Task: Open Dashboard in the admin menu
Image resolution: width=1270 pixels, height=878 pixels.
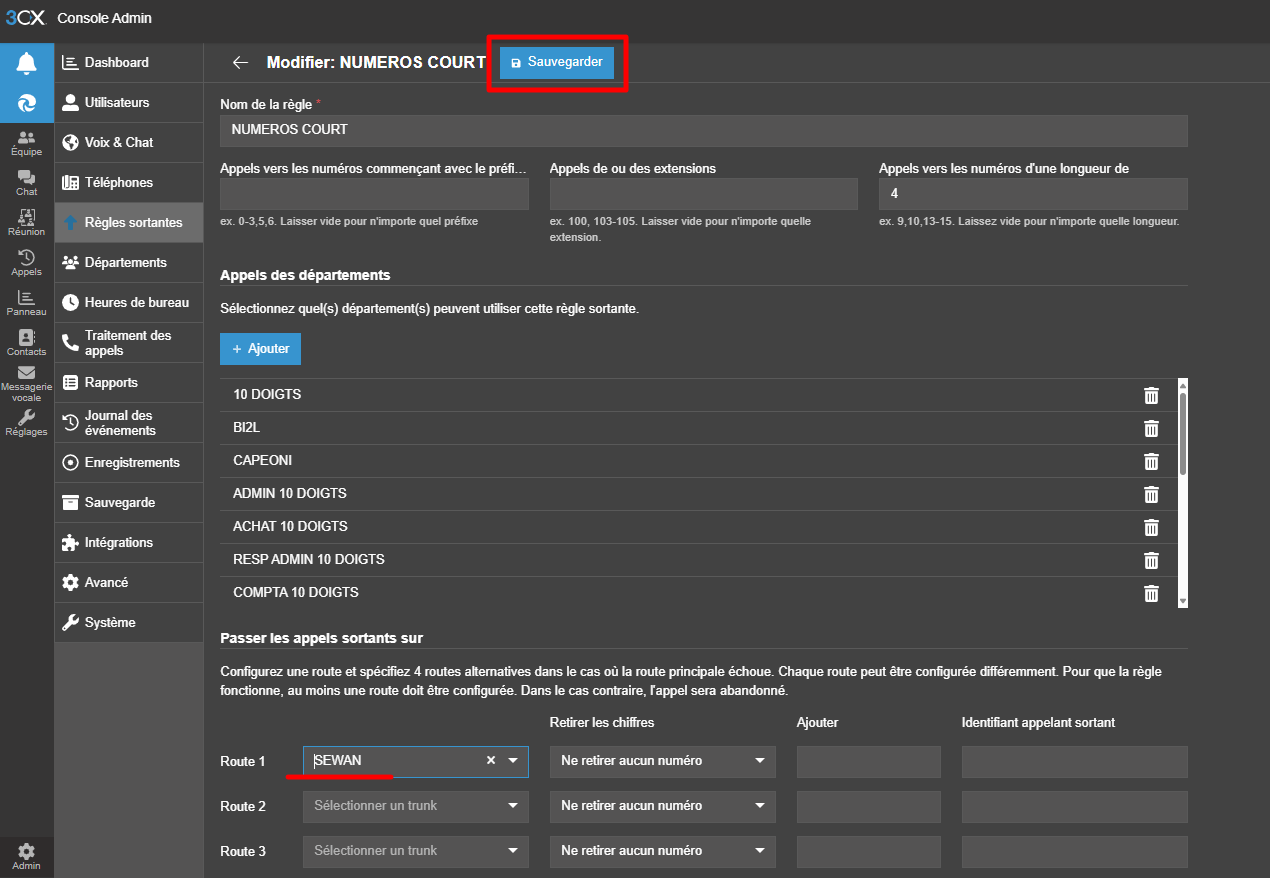Action: point(129,62)
